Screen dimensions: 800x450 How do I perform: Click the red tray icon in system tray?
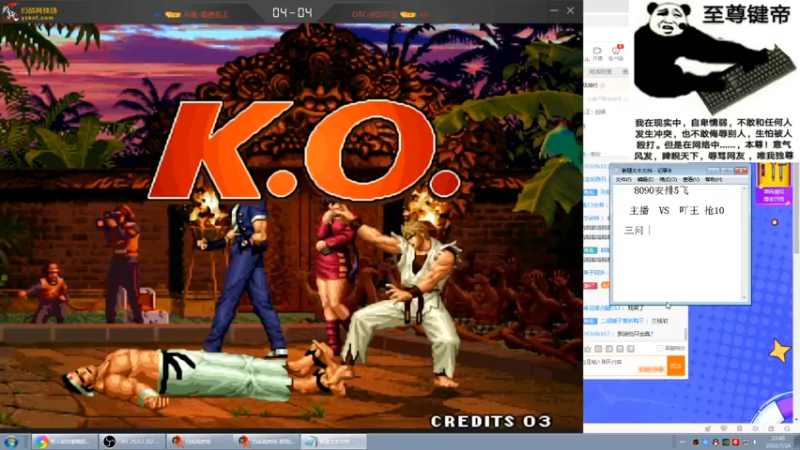point(736,442)
